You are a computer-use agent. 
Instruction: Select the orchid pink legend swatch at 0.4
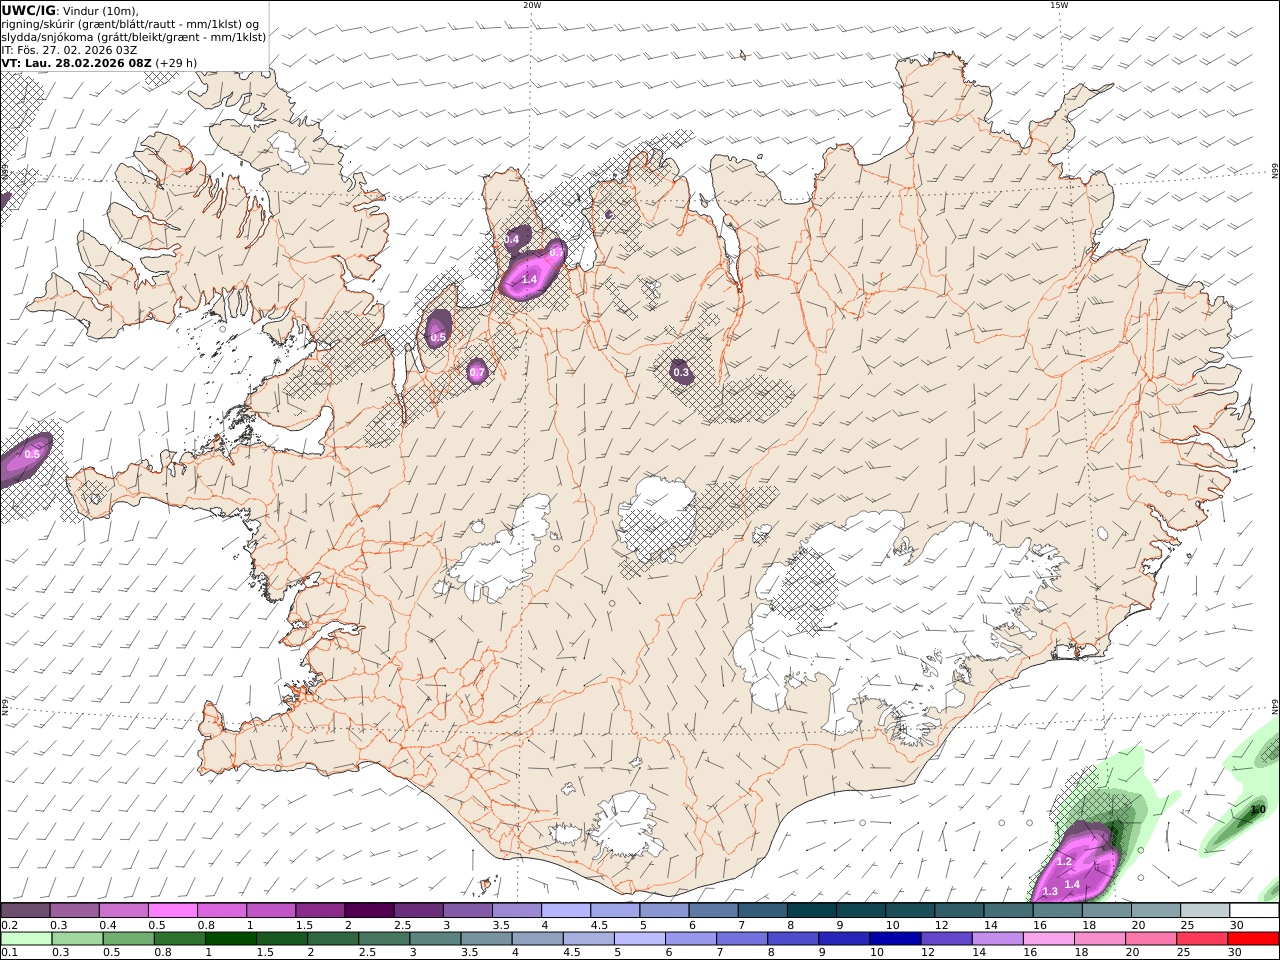(x=123, y=911)
